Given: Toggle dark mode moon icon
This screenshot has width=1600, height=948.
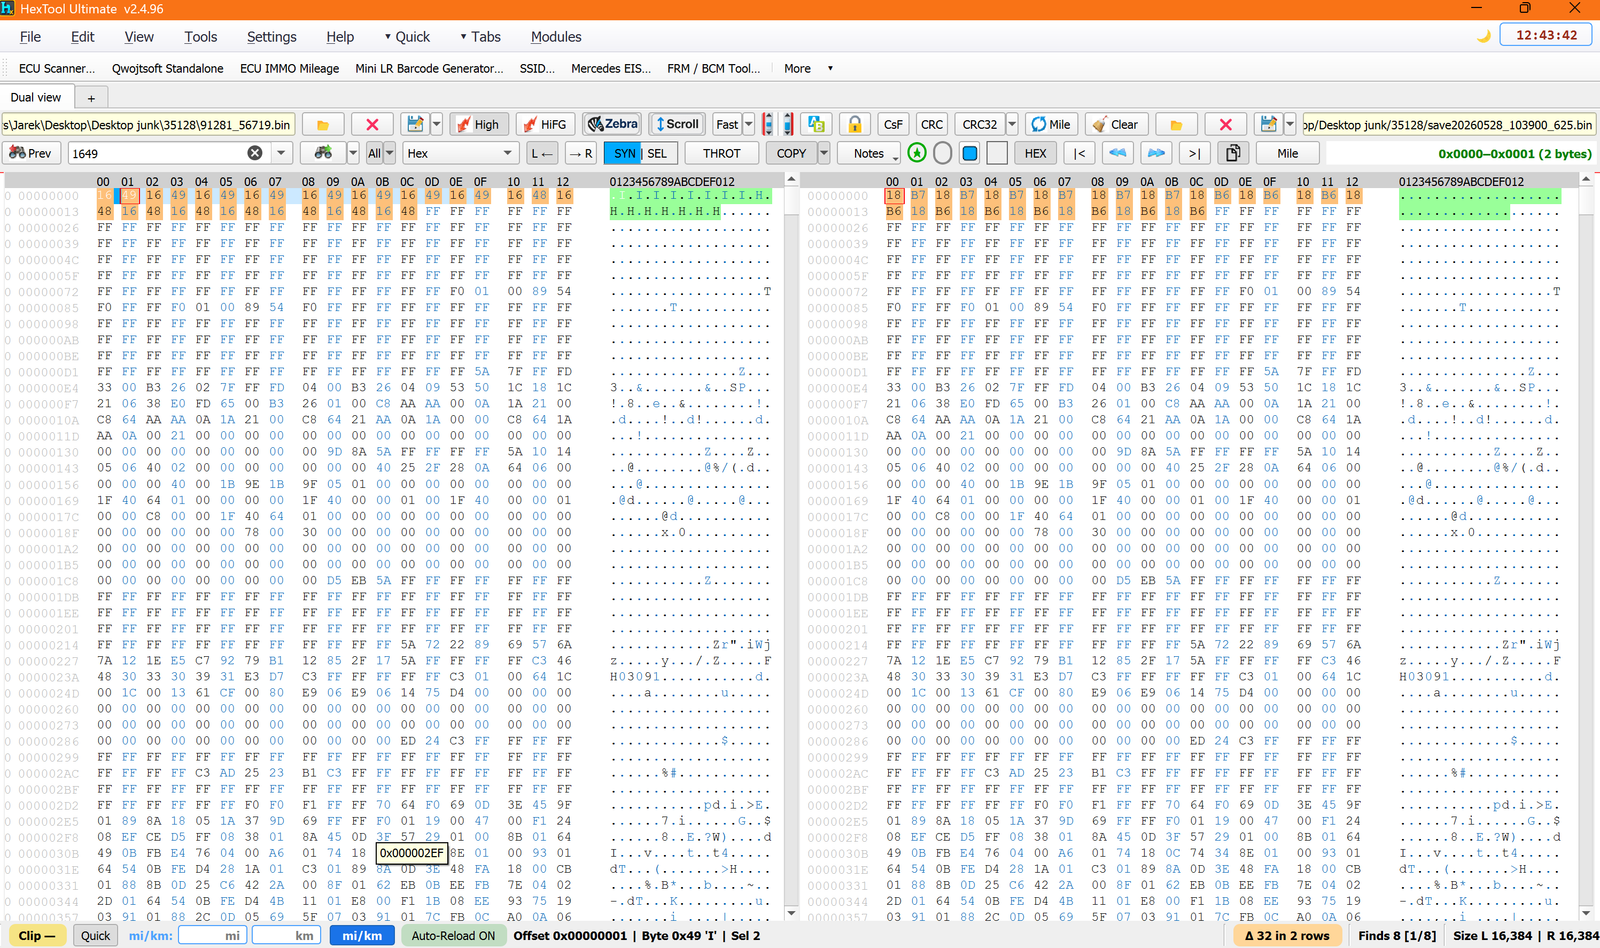Looking at the screenshot, I should click(1484, 35).
